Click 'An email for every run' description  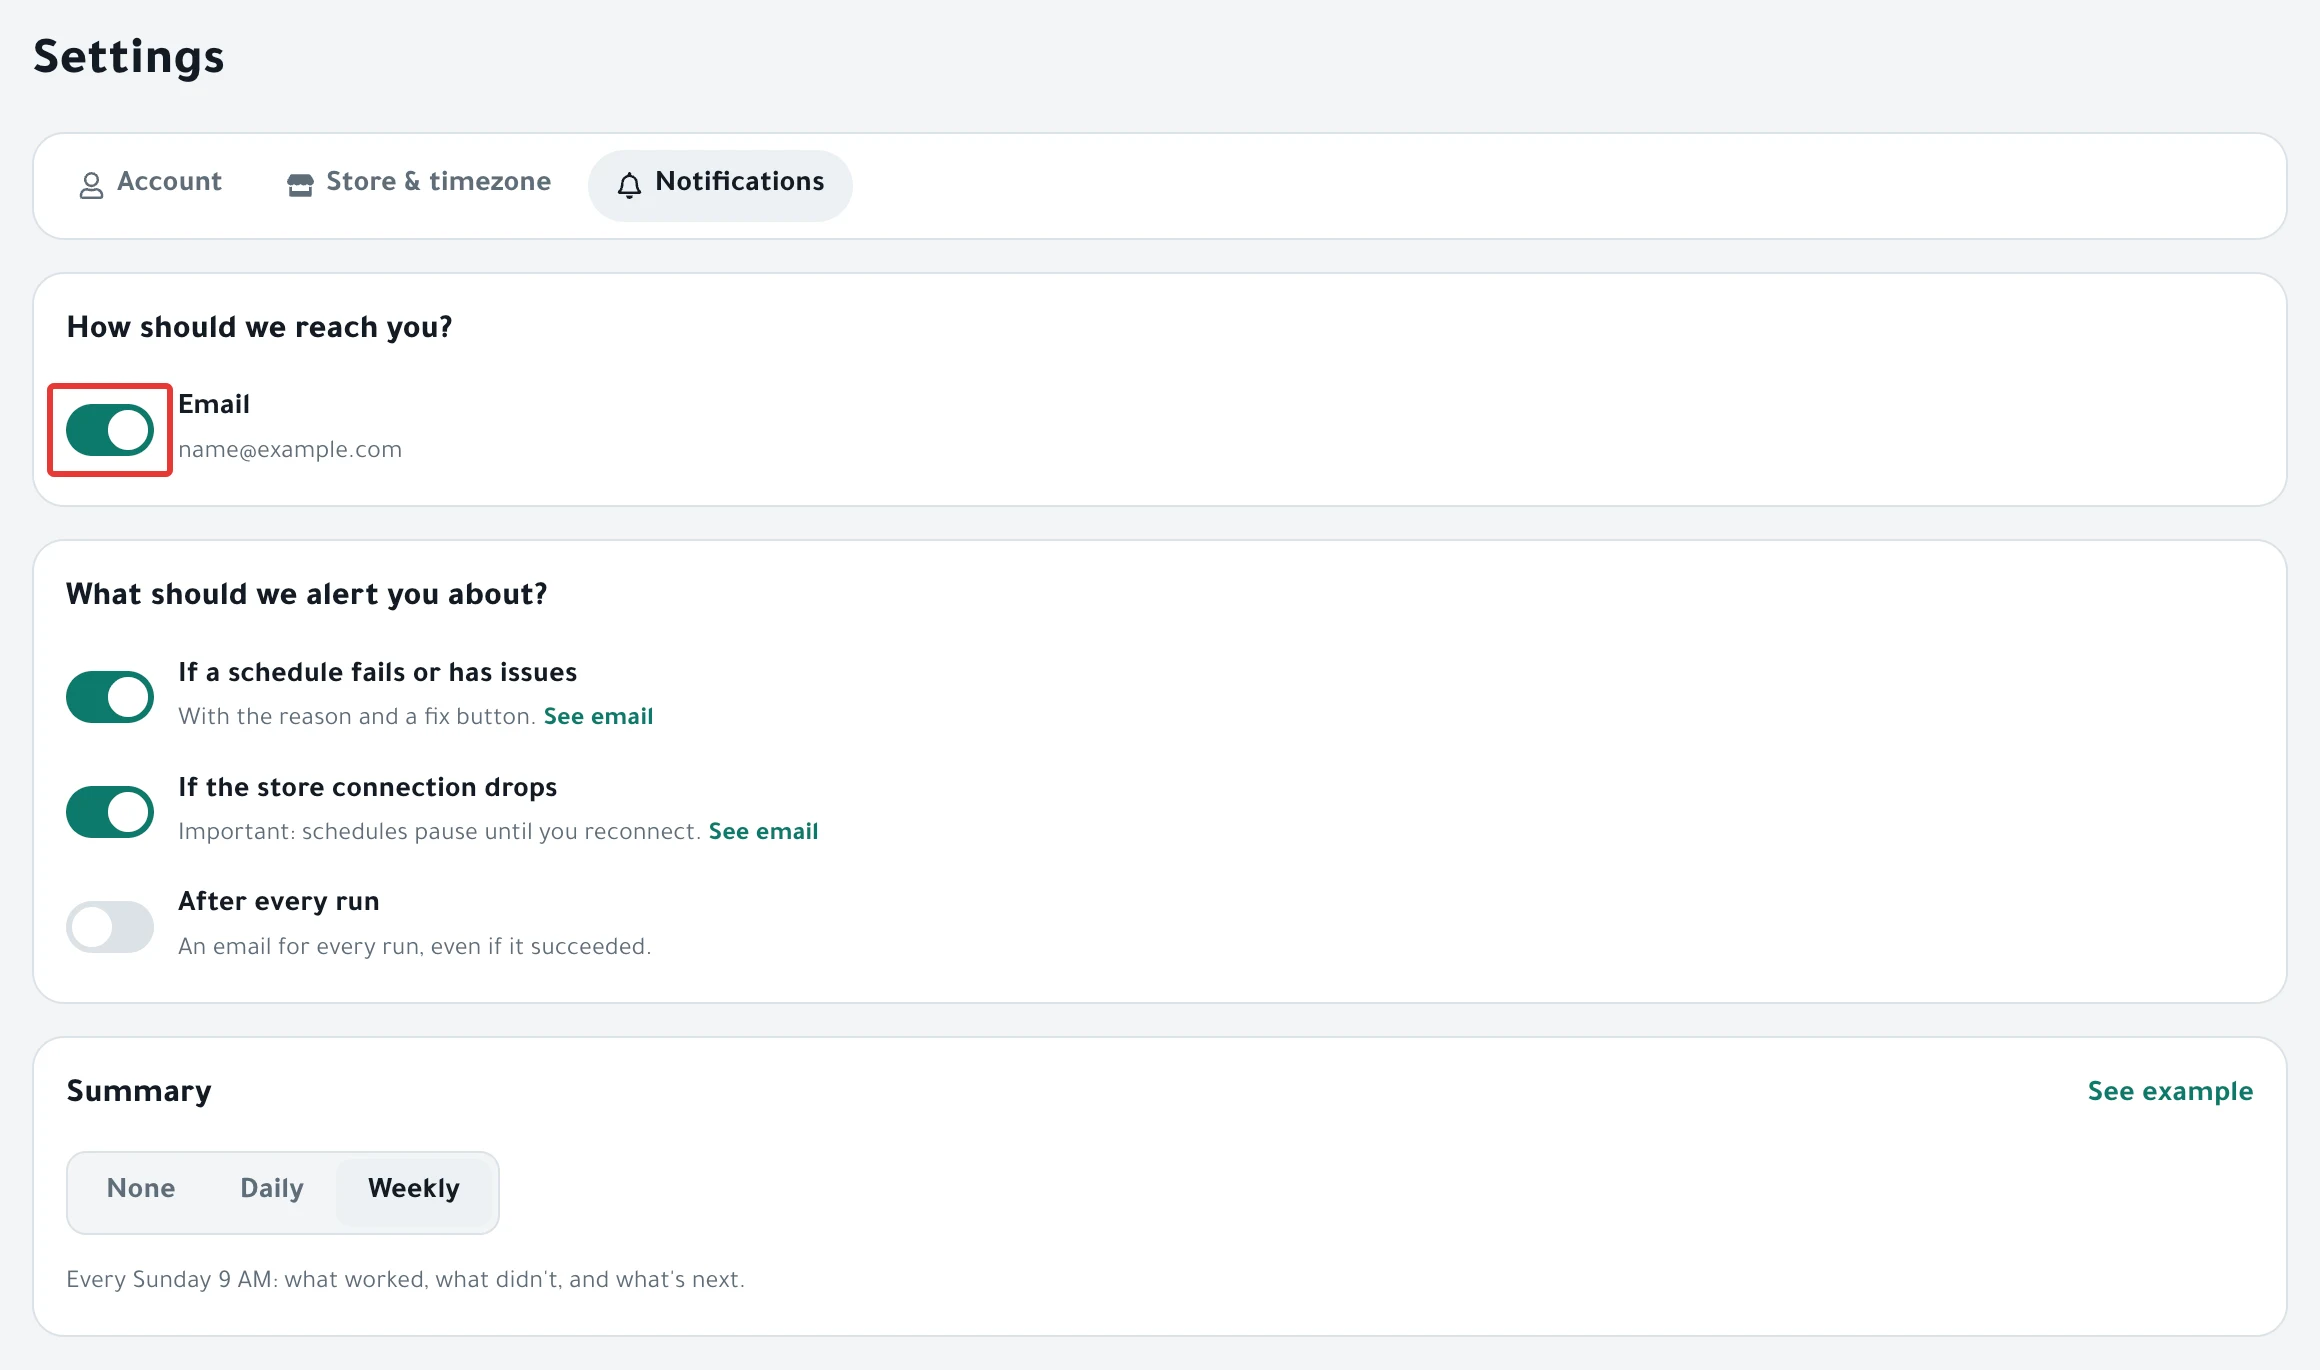click(415, 947)
